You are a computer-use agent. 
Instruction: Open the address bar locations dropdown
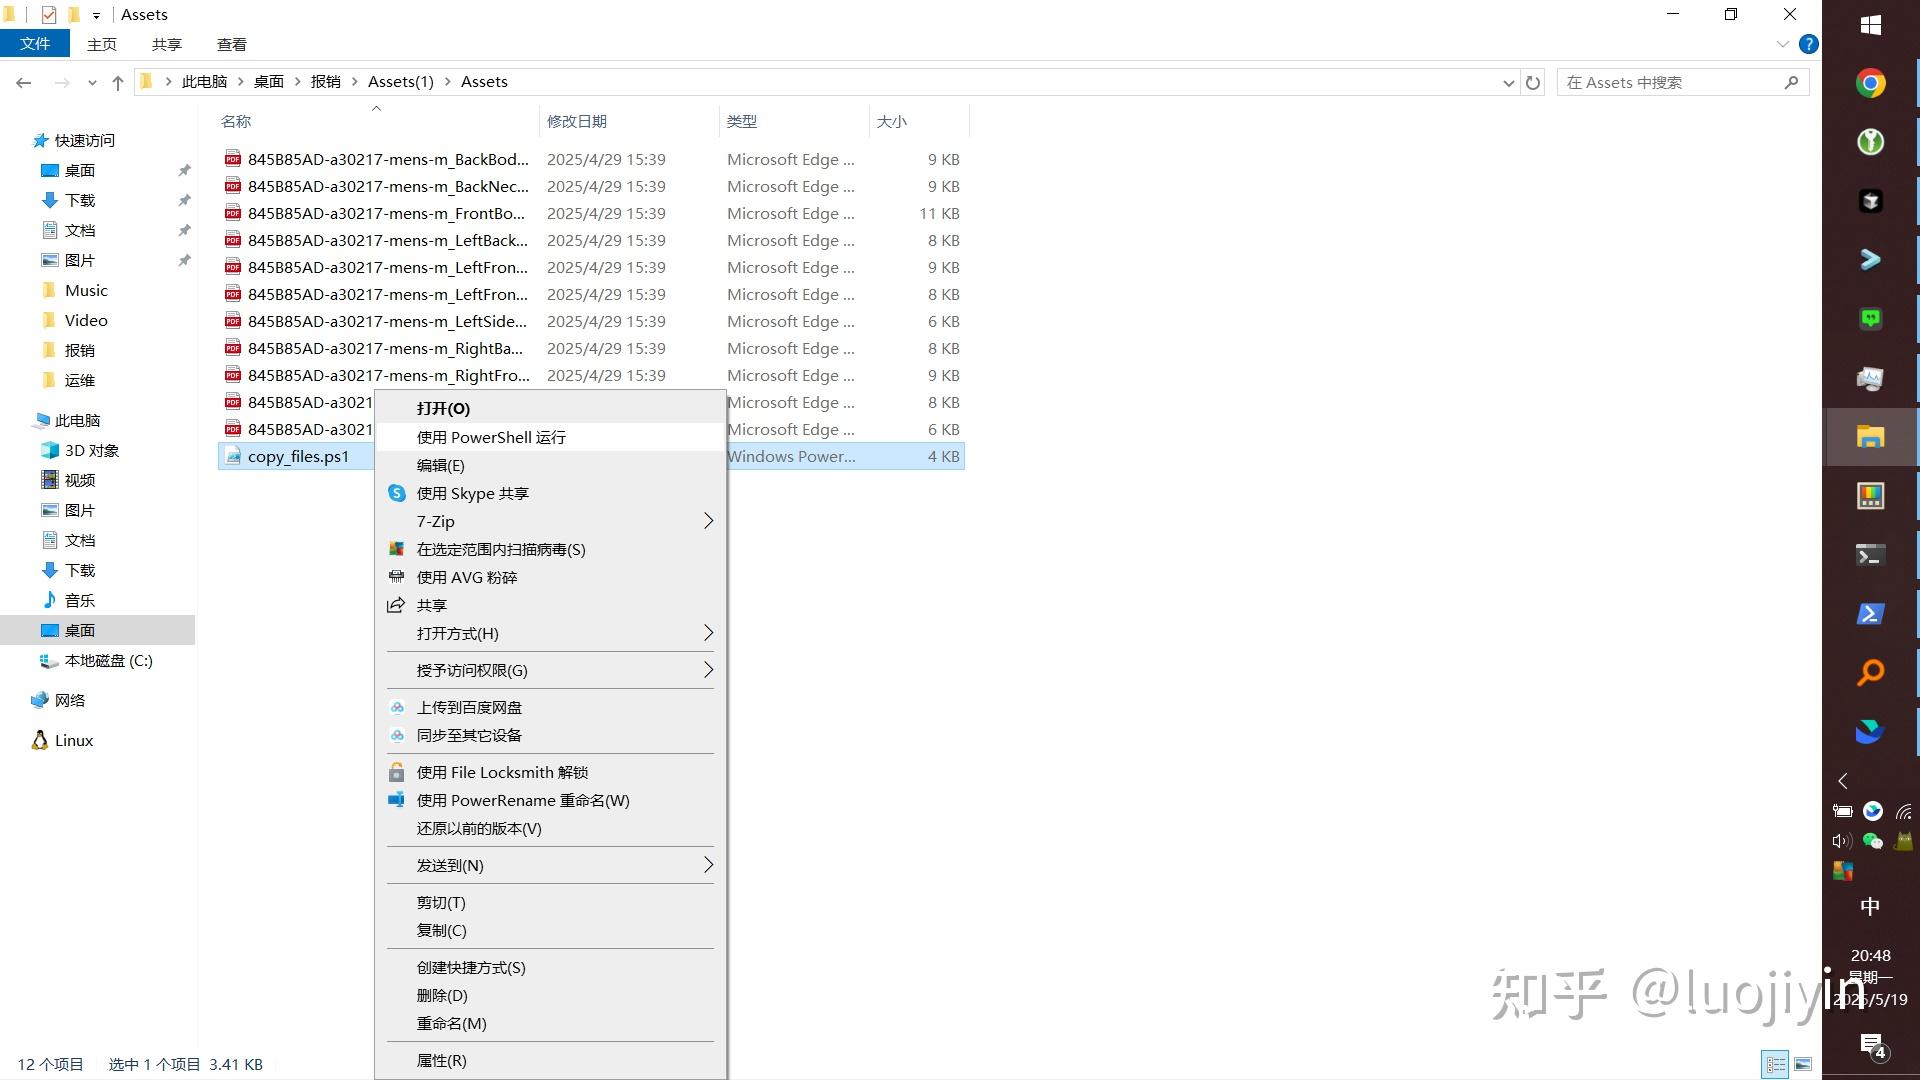1508,82
